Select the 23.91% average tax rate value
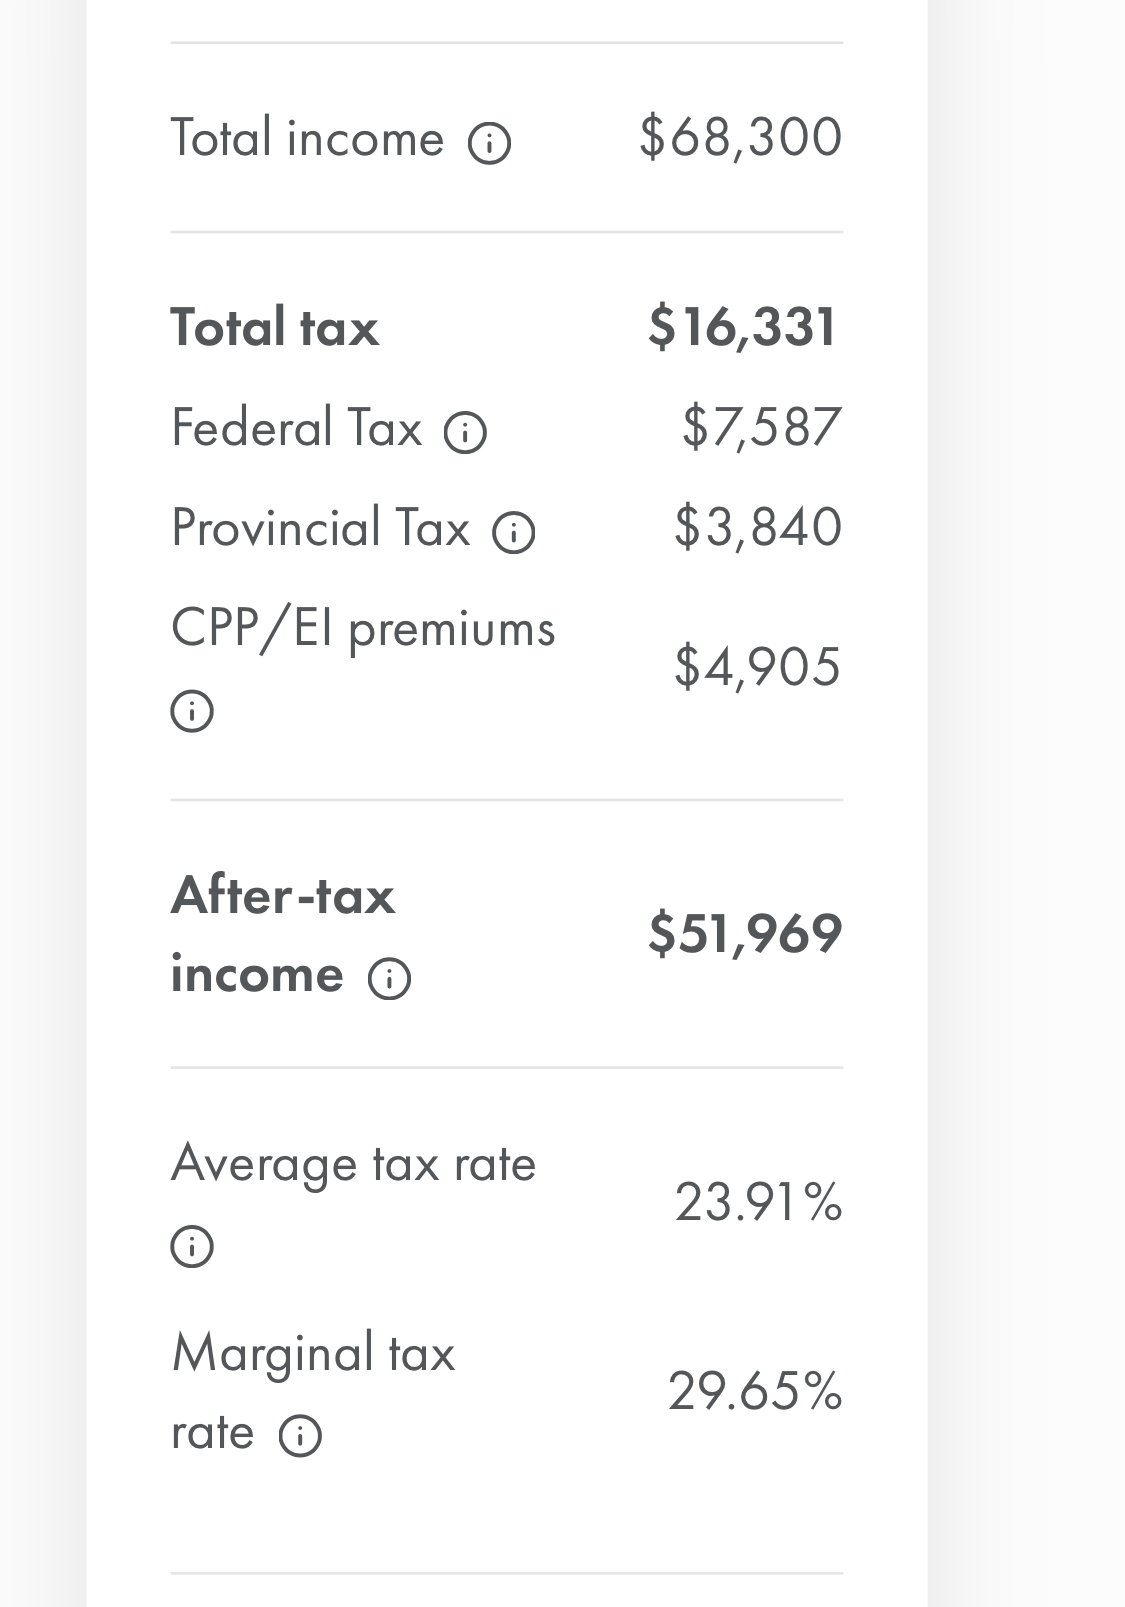This screenshot has height=1607, width=1125. [758, 1202]
